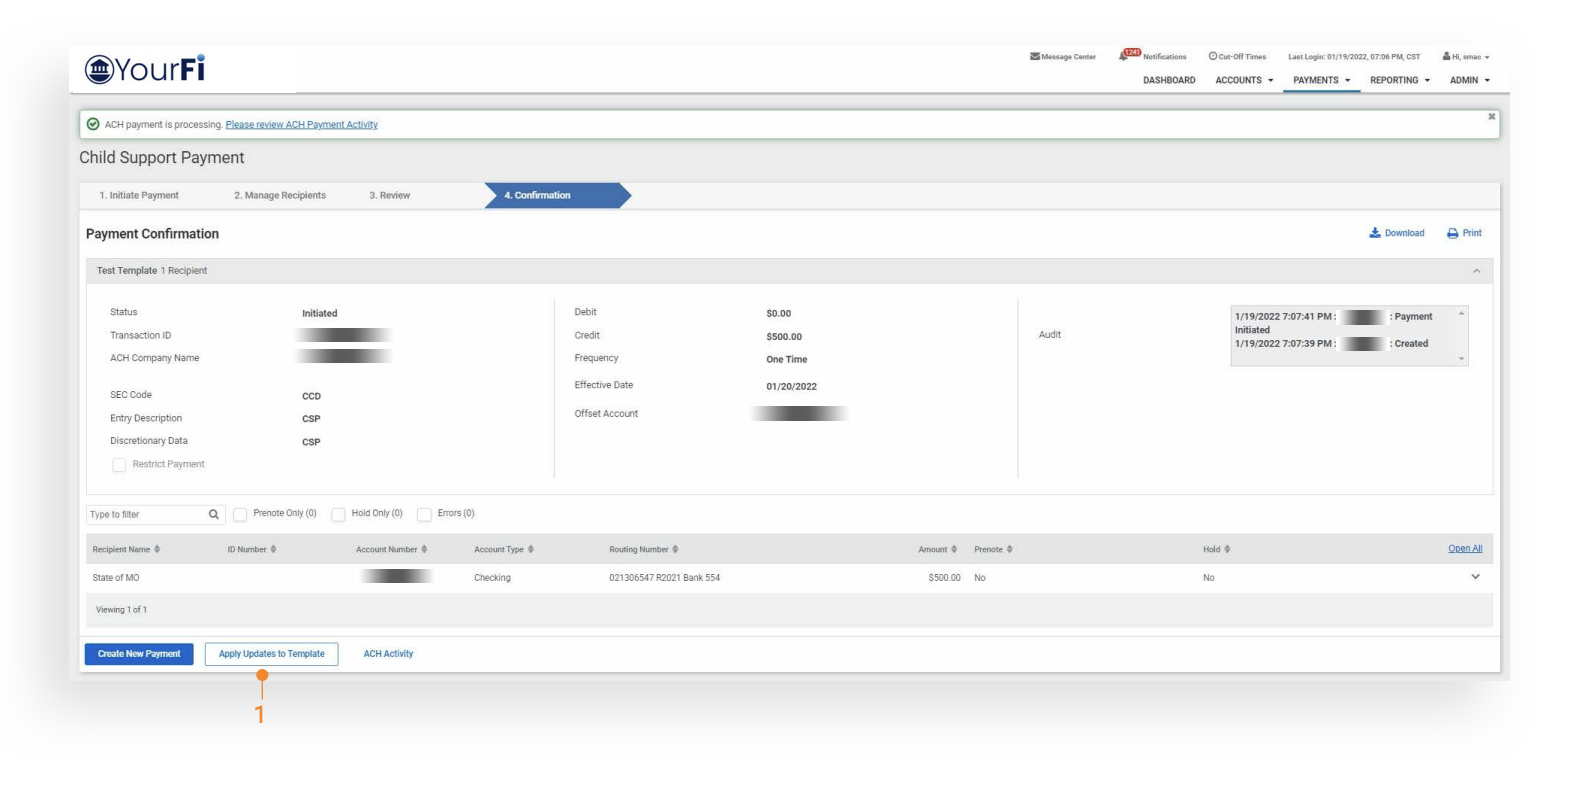Image resolution: width=1574 pixels, height=808 pixels.
Task: Open Cut-Off Times clock icon
Action: (x=1213, y=57)
